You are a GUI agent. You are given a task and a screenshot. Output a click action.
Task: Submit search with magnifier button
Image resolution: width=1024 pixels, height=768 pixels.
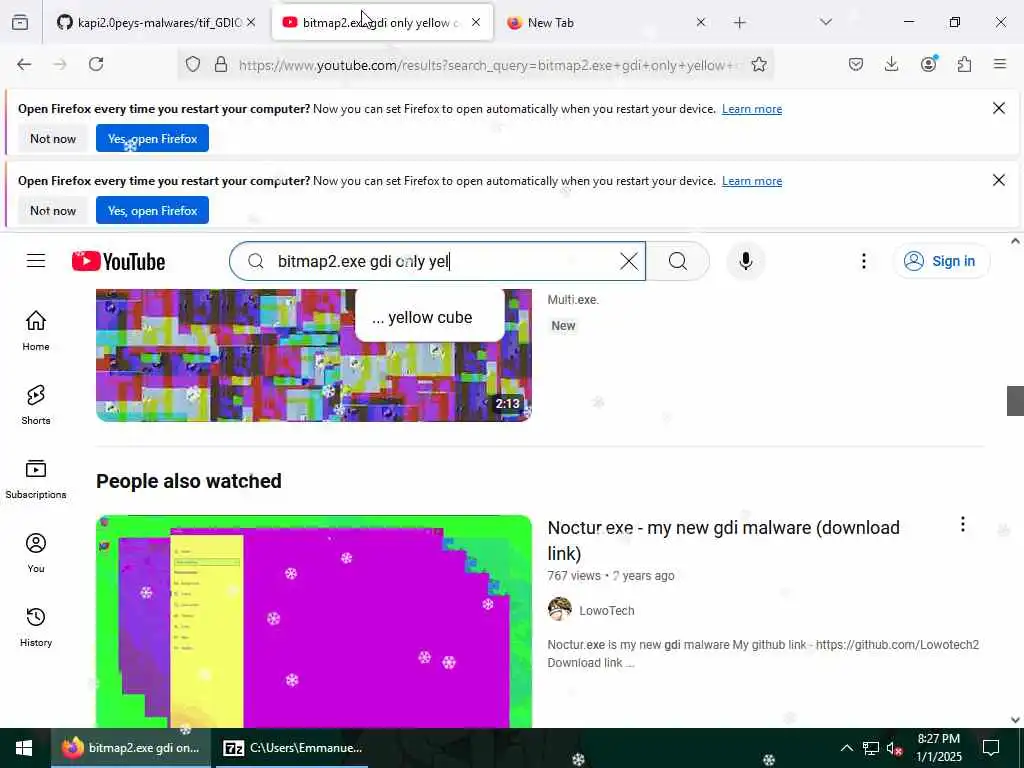point(678,261)
